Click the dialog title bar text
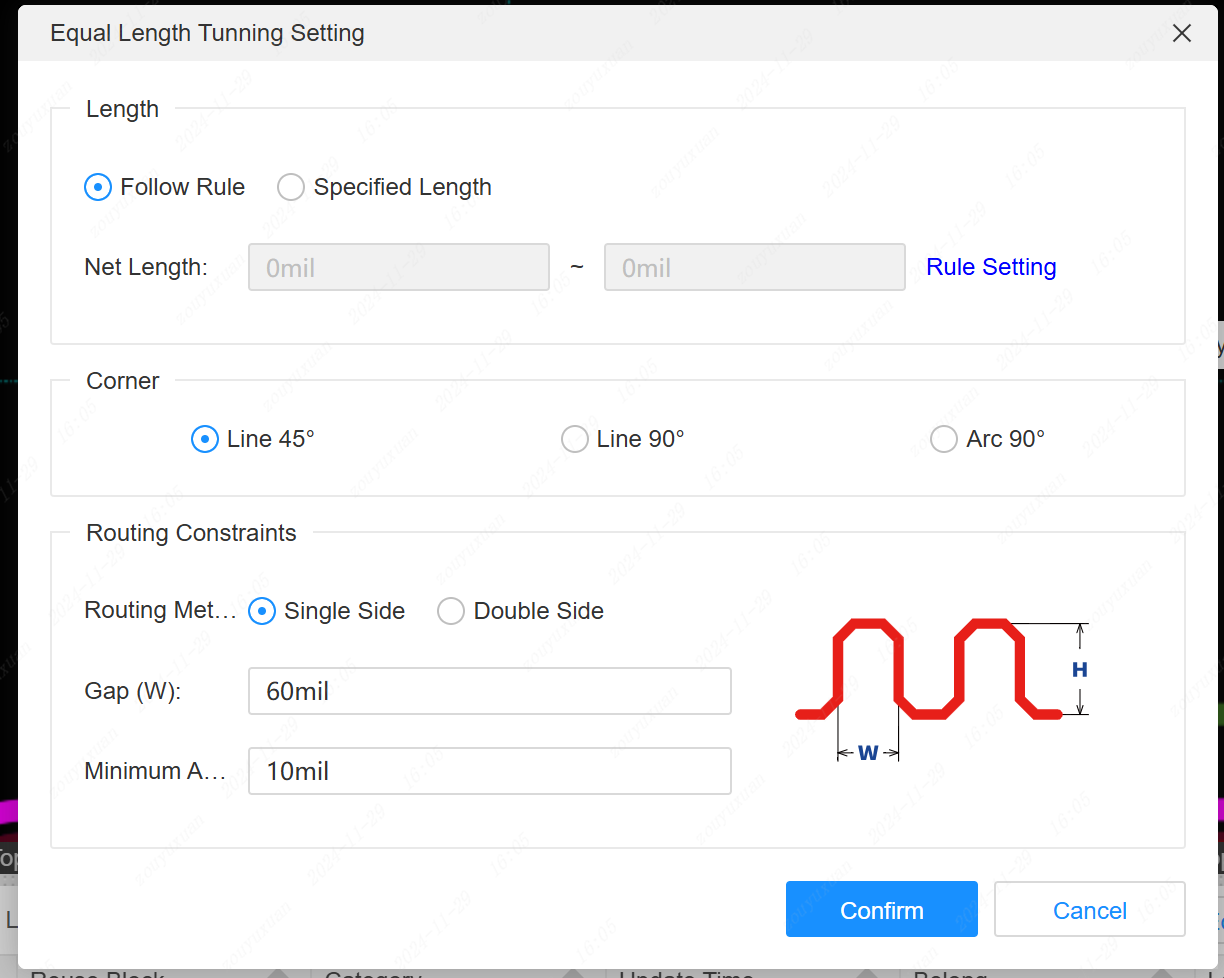This screenshot has width=1224, height=978. click(x=207, y=33)
